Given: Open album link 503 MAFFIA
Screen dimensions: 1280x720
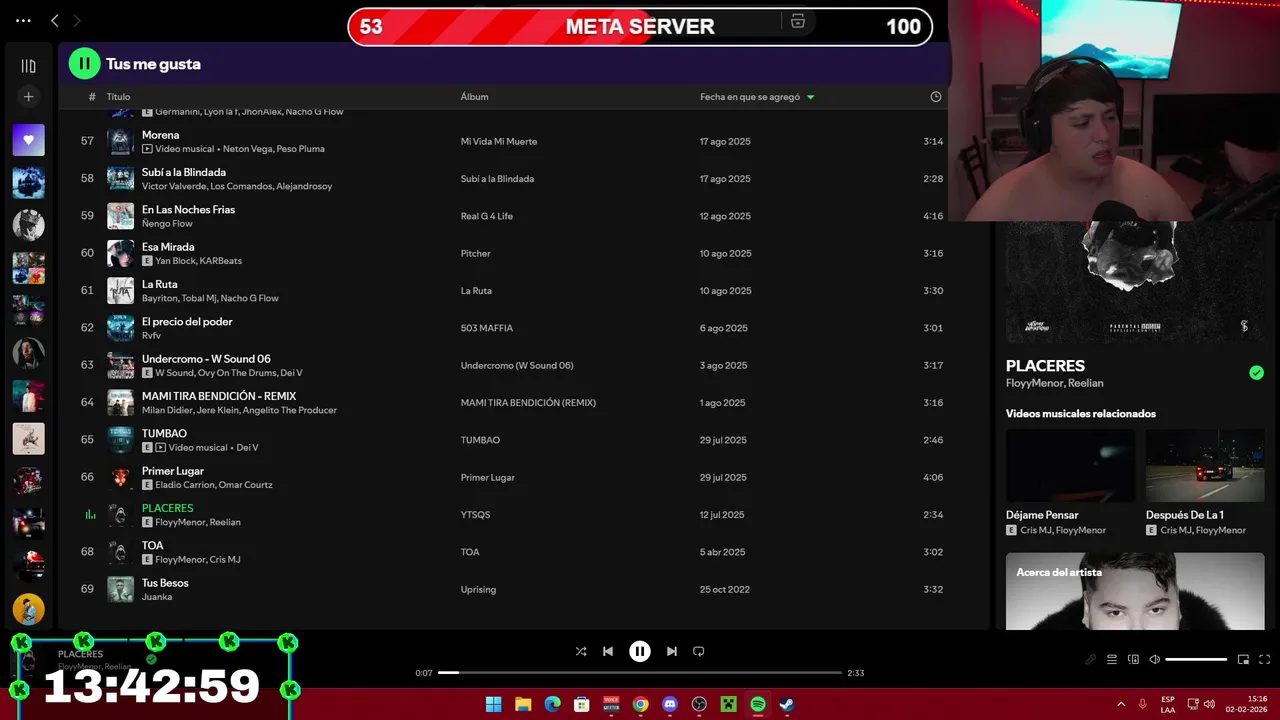Looking at the screenshot, I should point(487,328).
